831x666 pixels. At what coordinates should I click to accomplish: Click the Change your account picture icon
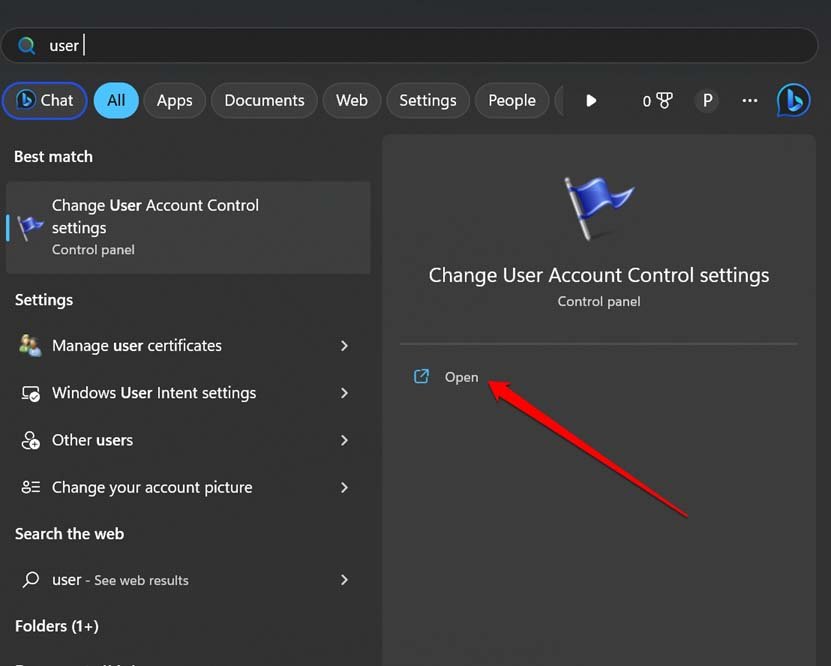point(30,487)
